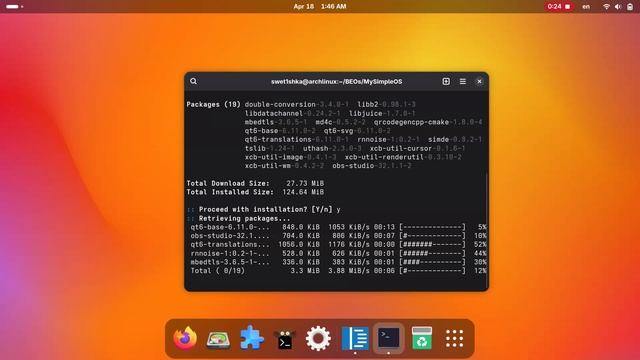
Task: Stop the screen recording at 0:24
Action: (559, 7)
